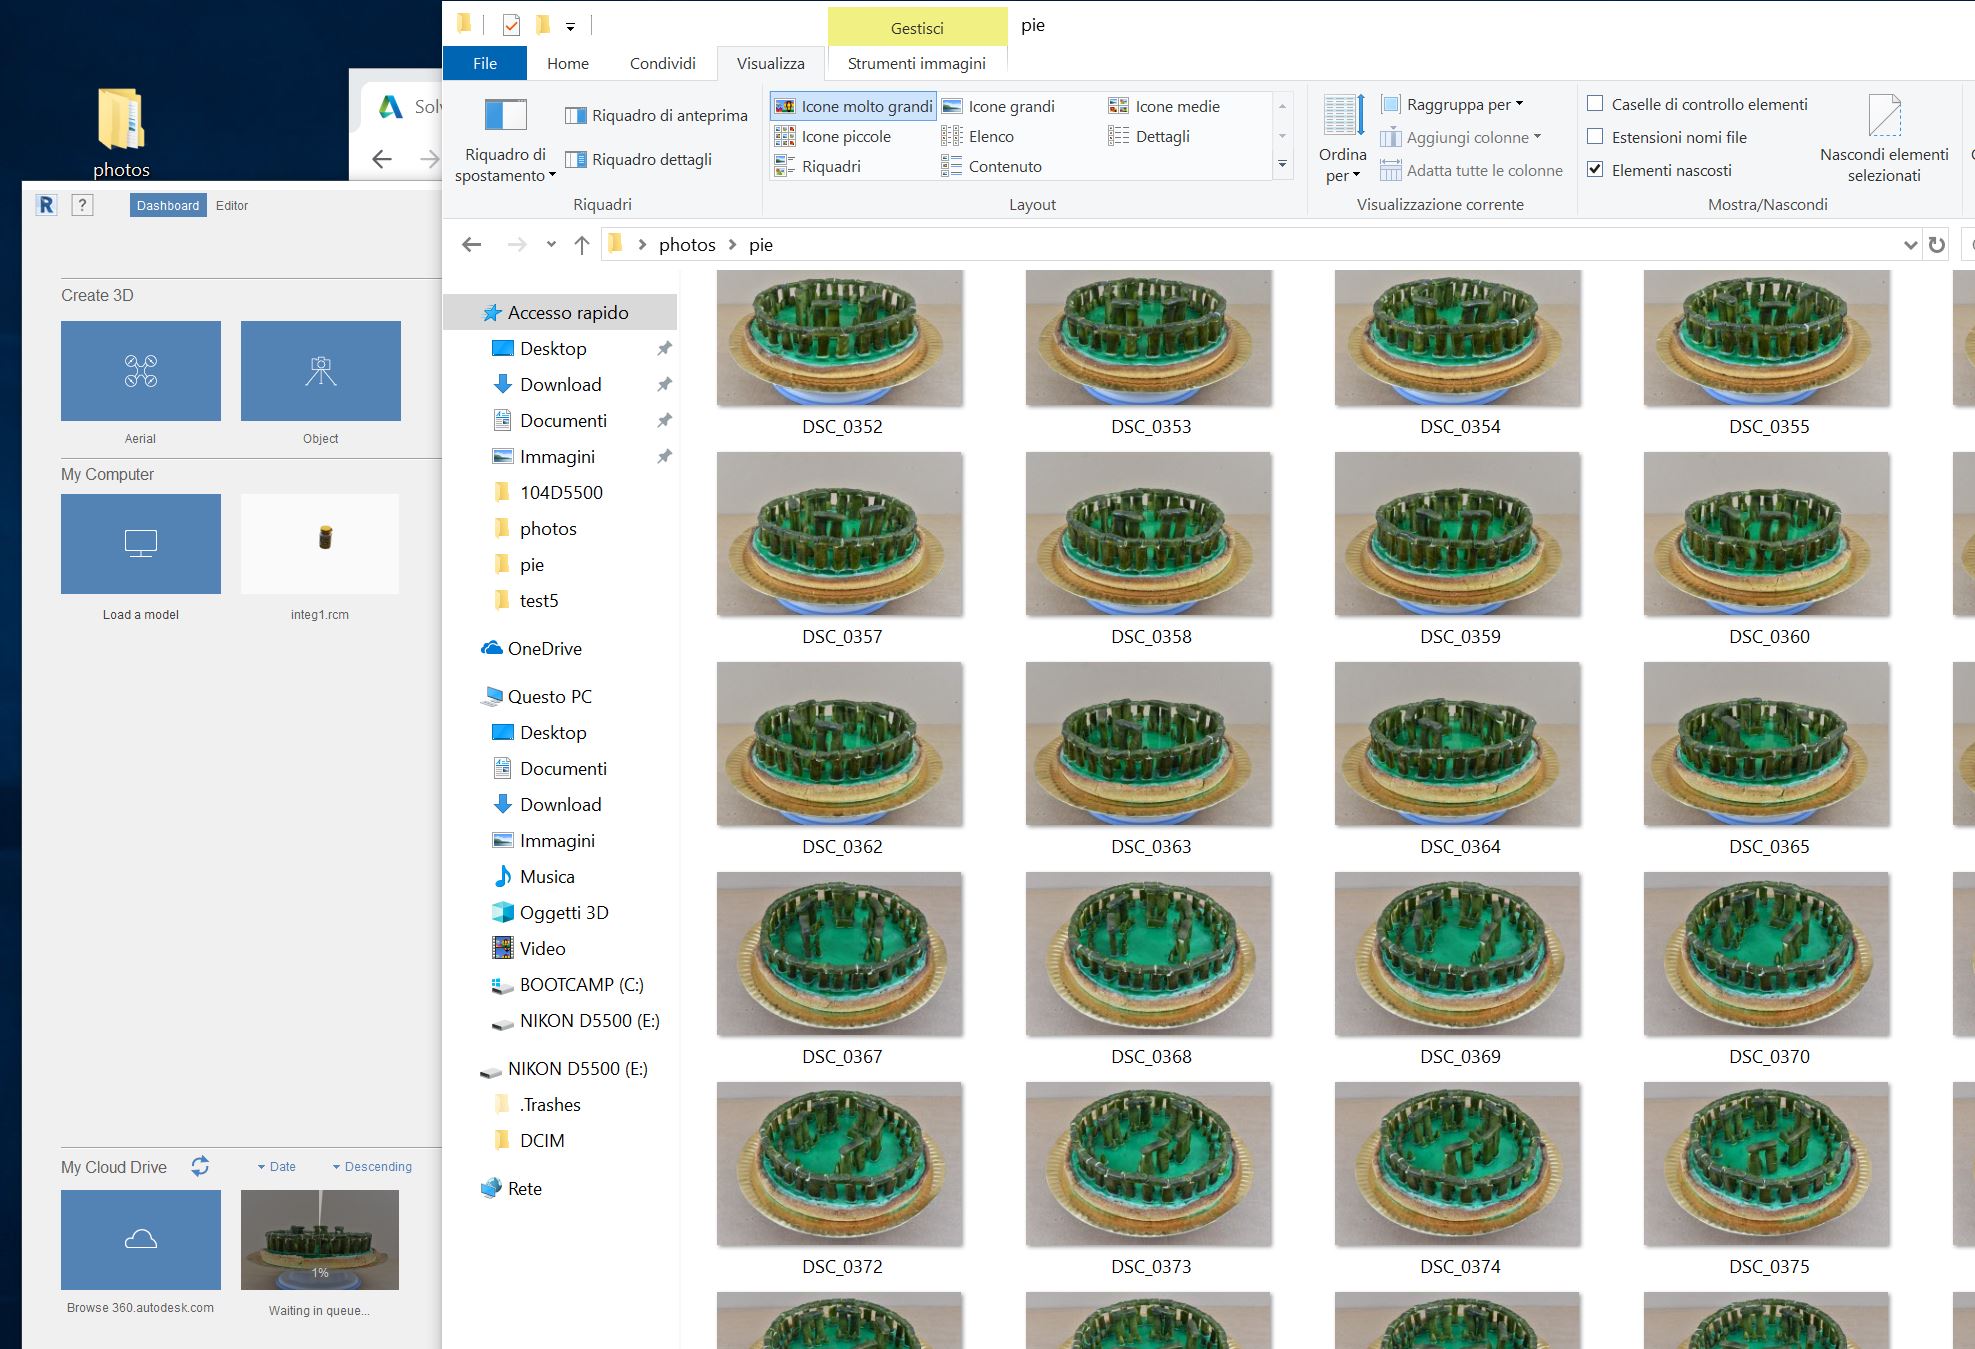
Task: Click the Riquadro di spostamento icon
Action: click(505, 115)
